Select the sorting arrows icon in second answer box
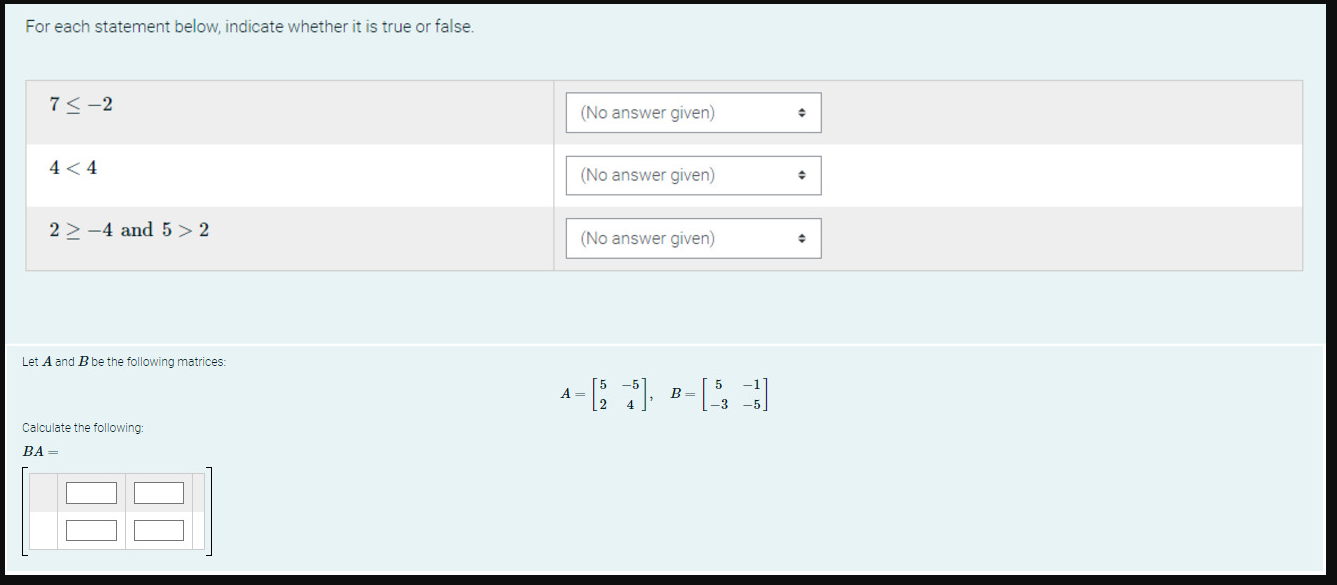Viewport: 1337px width, 585px height. click(x=803, y=175)
